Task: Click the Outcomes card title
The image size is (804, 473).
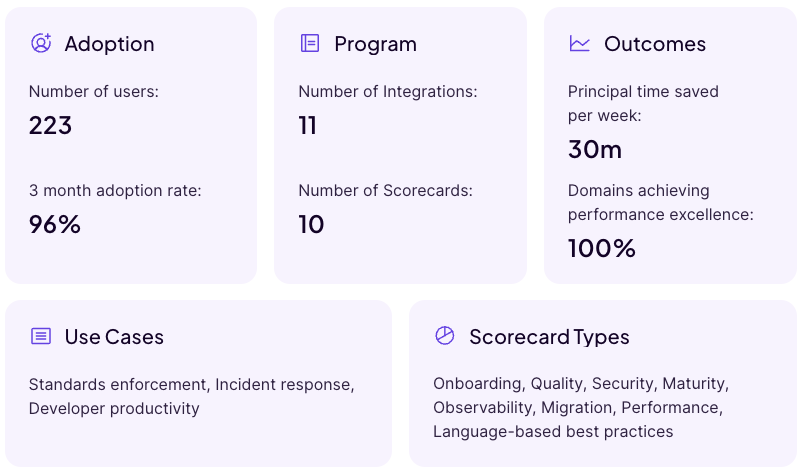Action: (655, 44)
